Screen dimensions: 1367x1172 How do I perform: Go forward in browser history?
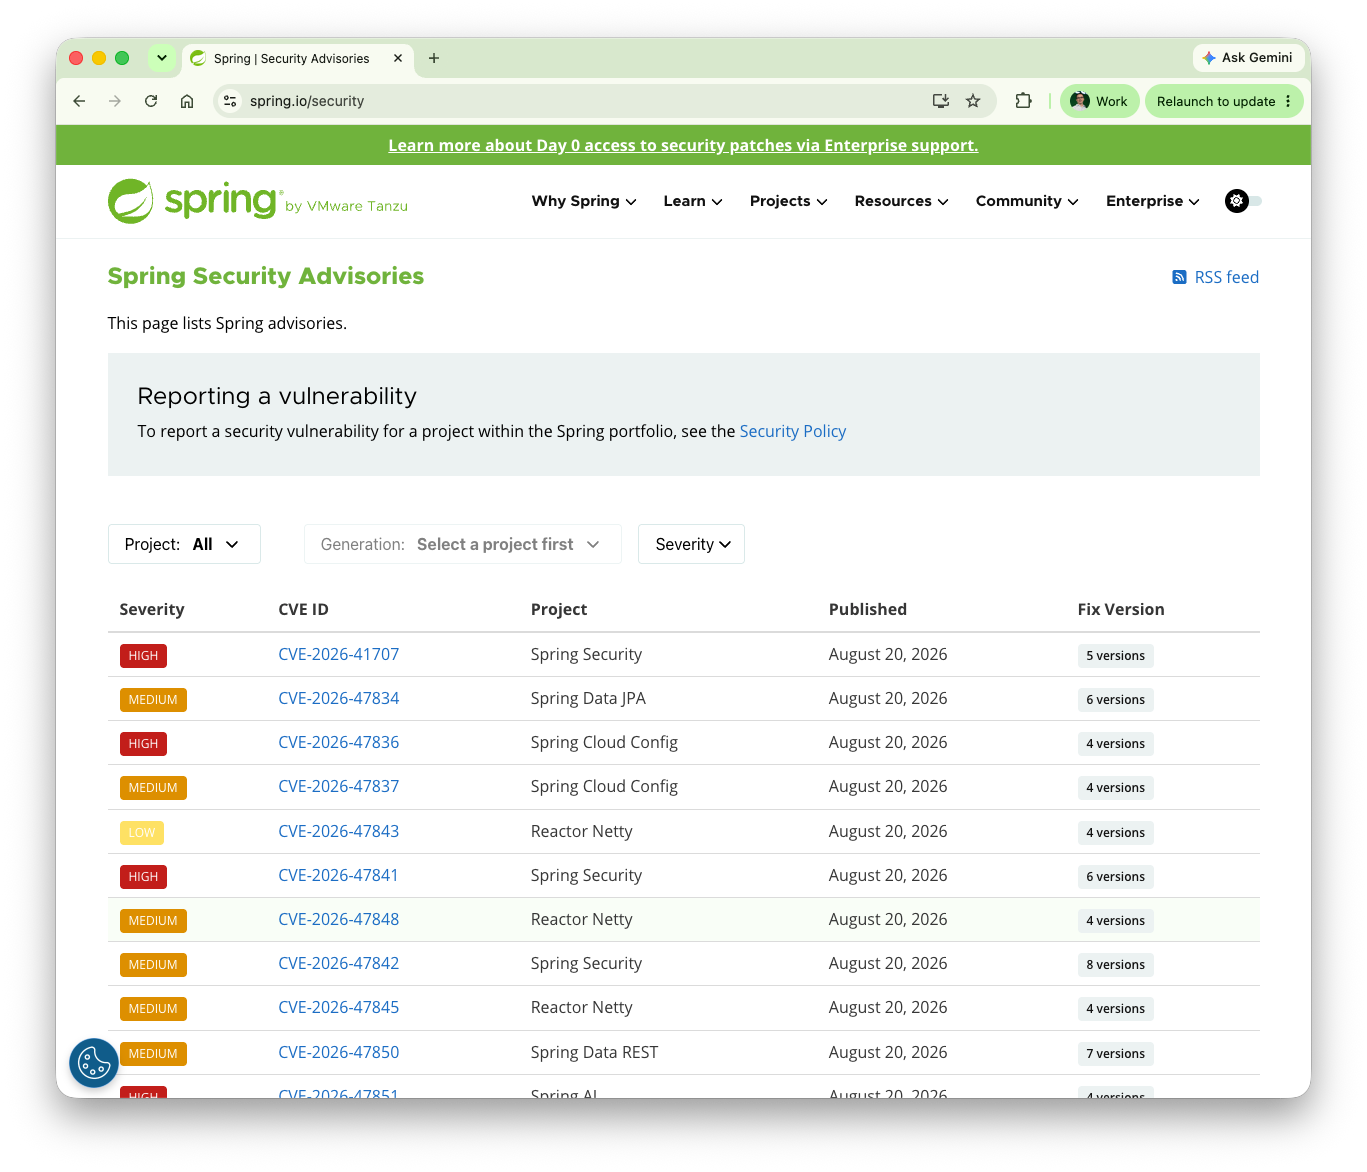pyautogui.click(x=115, y=101)
